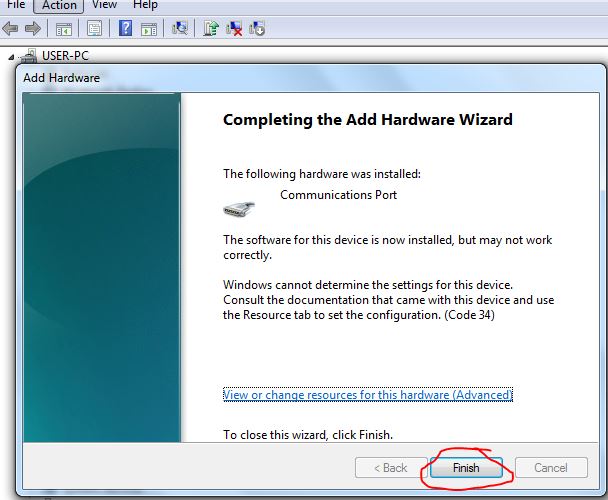This screenshot has width=608, height=500.
Task: Click Scan for hardware changes icon
Action: click(x=180, y=28)
